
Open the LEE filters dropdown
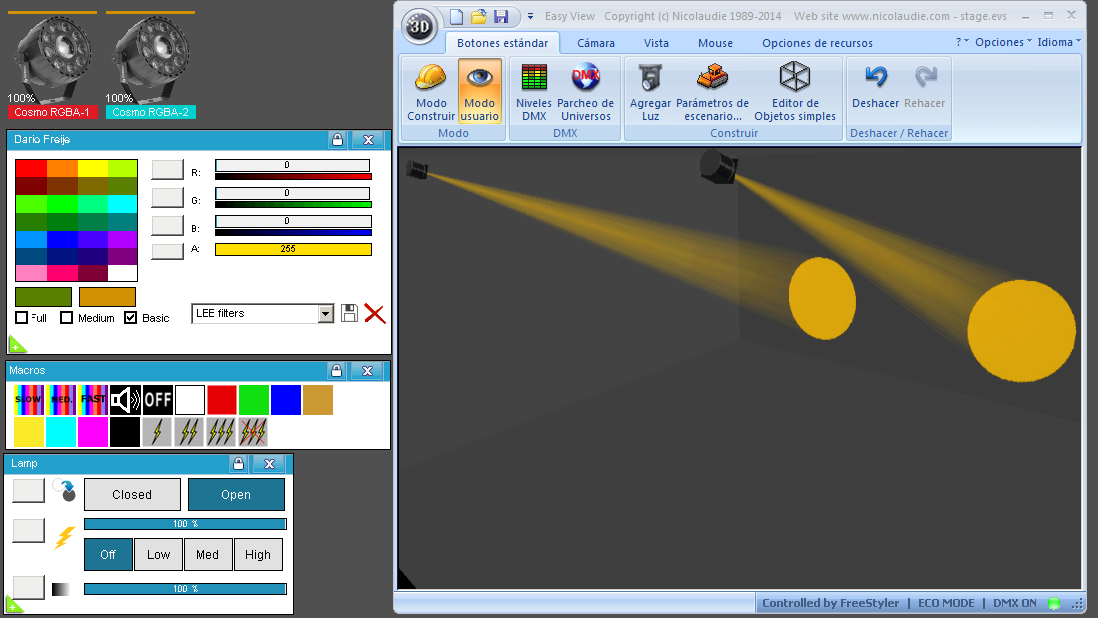[x=325, y=314]
